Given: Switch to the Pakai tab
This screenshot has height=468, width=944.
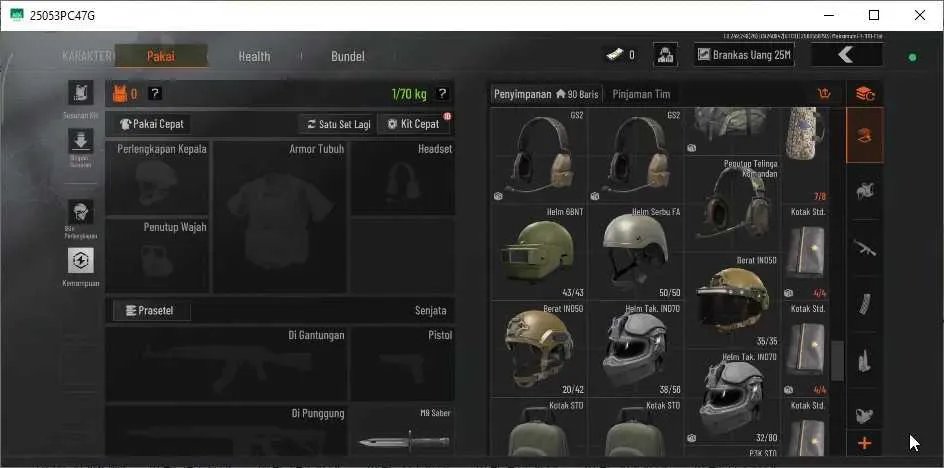Looking at the screenshot, I should tap(161, 56).
